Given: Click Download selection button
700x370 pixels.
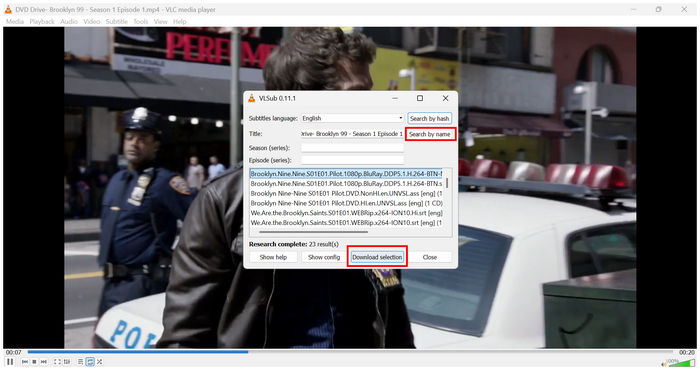Looking at the screenshot, I should click(x=377, y=257).
